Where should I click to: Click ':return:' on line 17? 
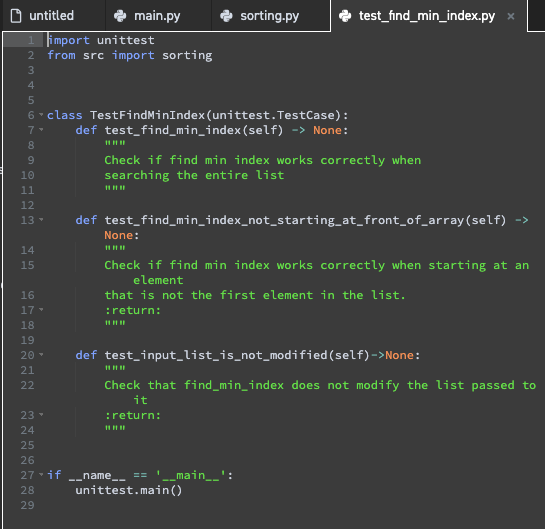point(133,310)
